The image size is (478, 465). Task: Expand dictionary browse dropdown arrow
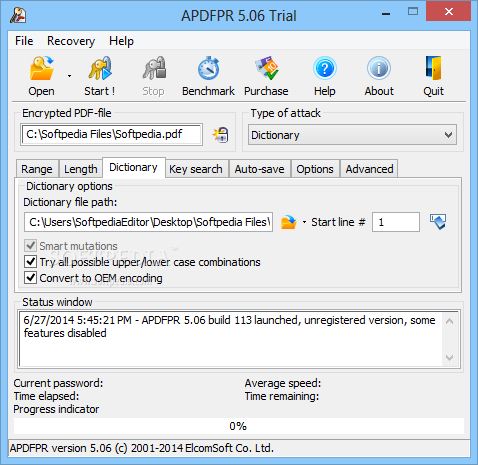(x=304, y=222)
